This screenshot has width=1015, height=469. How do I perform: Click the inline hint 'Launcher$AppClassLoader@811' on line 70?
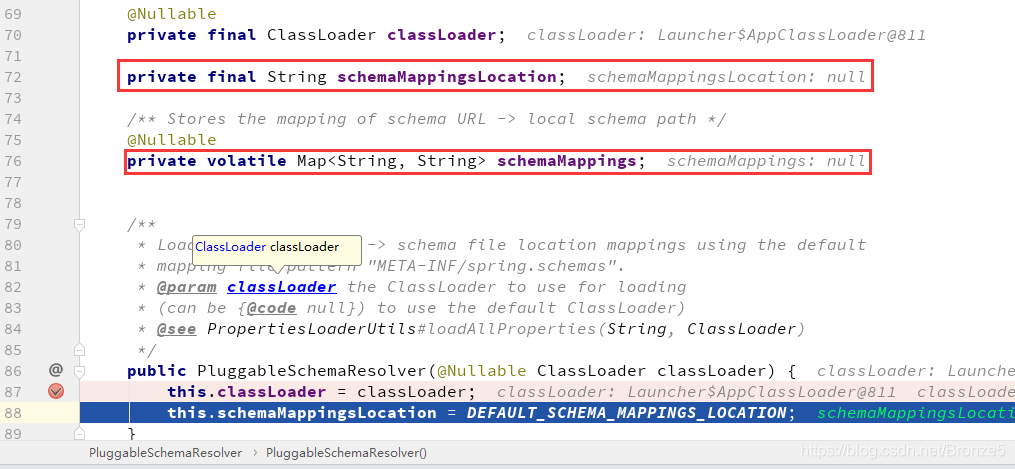pos(792,35)
